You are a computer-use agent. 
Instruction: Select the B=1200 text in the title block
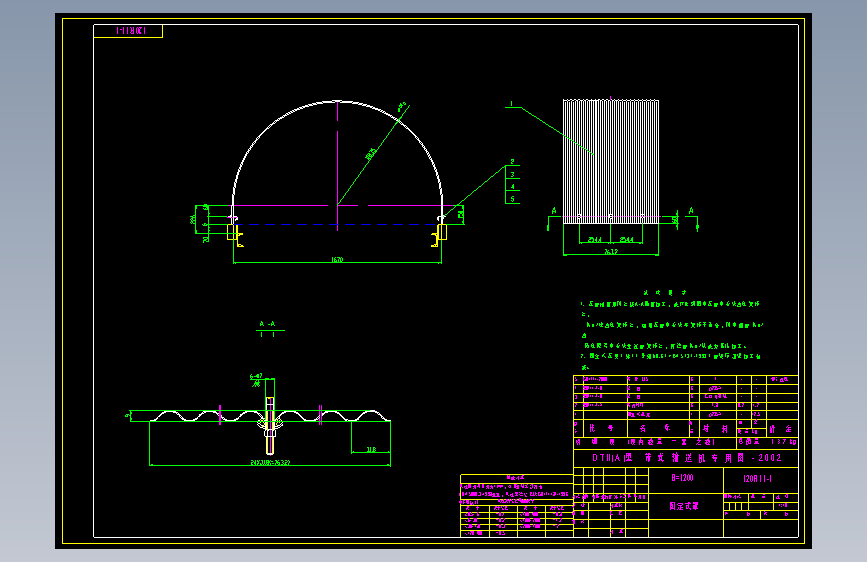682,478
